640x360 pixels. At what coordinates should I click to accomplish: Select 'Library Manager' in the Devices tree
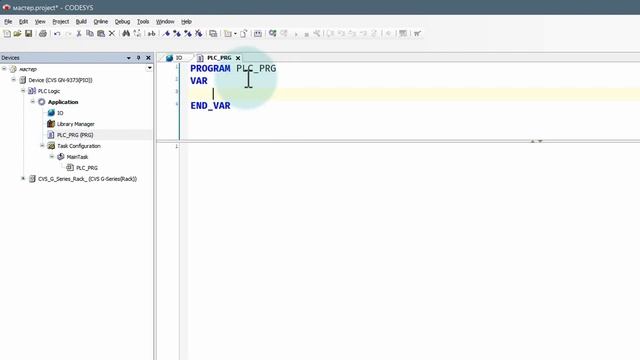click(76, 124)
